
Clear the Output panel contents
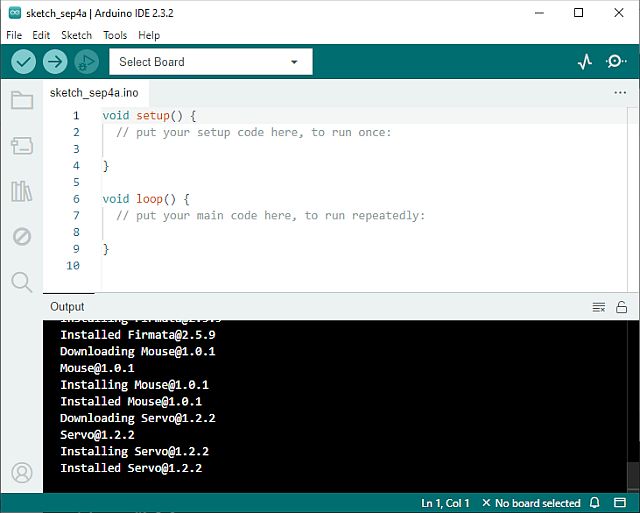(599, 307)
